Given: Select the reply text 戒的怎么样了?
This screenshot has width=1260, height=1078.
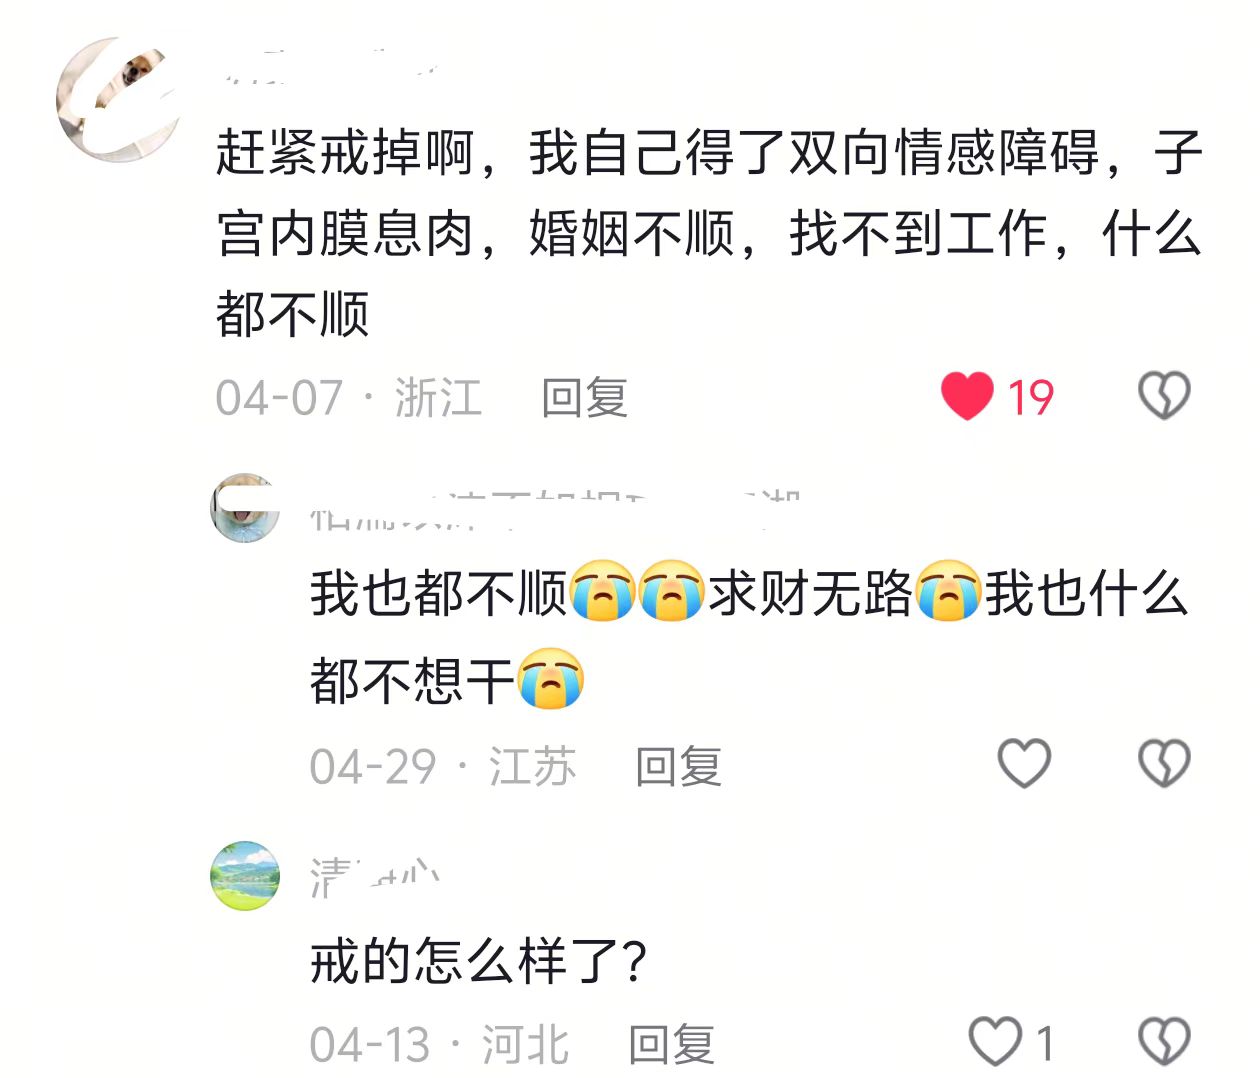Looking at the screenshot, I should (x=479, y=961).
